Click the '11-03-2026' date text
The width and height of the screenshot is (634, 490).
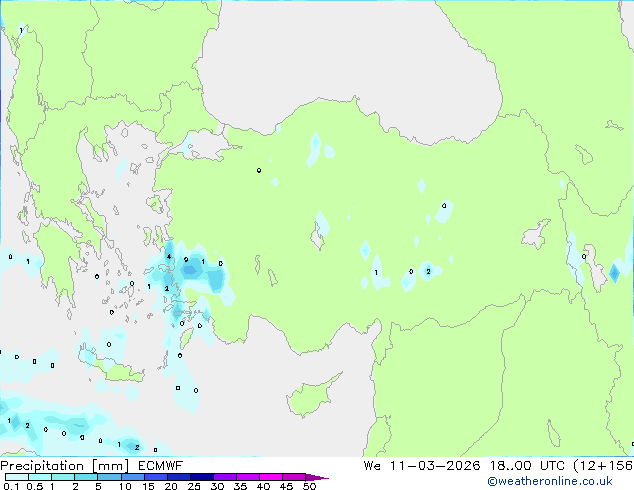435,466
